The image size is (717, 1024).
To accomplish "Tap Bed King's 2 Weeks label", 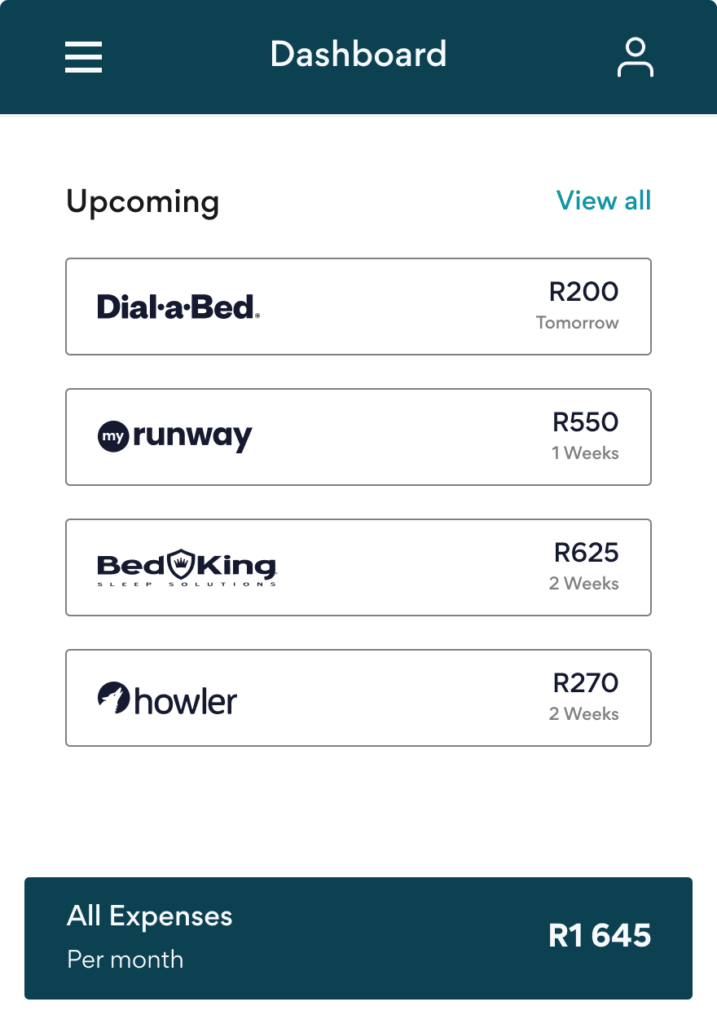I will [584, 584].
